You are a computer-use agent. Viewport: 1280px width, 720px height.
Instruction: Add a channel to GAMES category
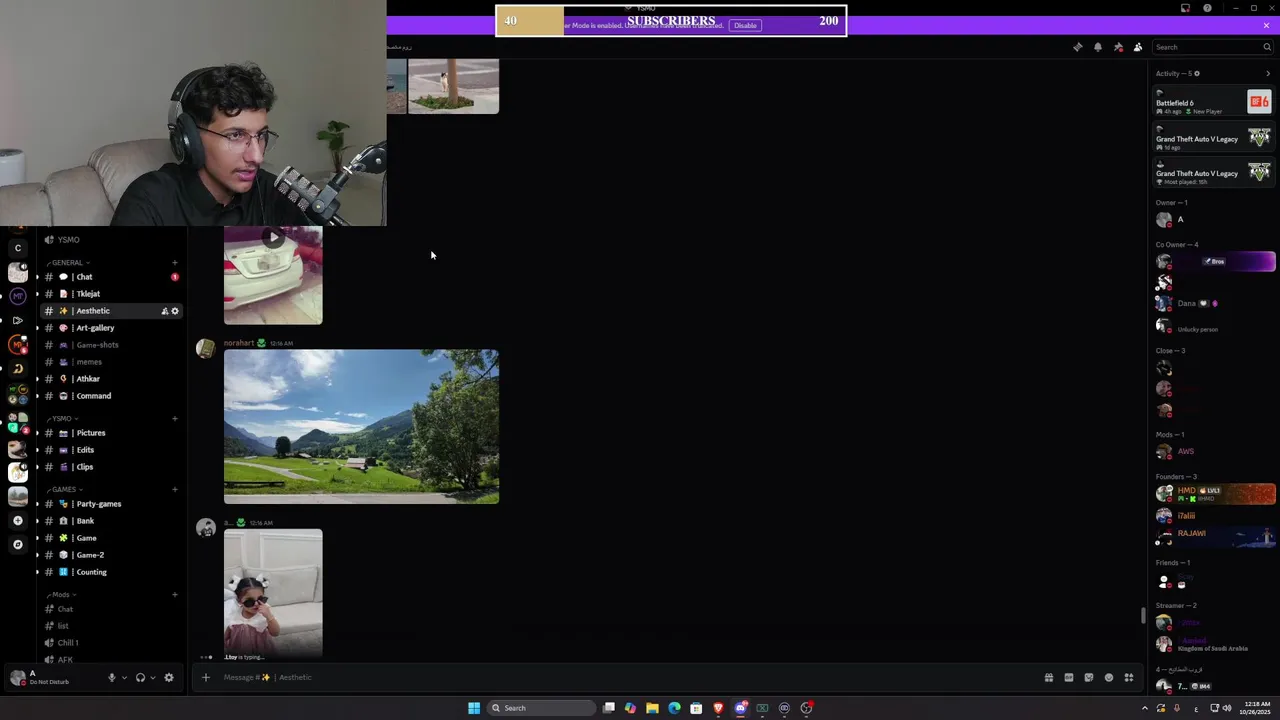tap(175, 489)
